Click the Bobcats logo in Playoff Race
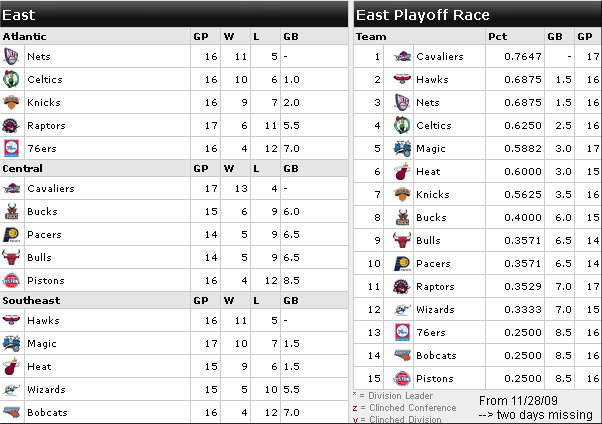Screen dimensions: 602x424 coord(402,356)
